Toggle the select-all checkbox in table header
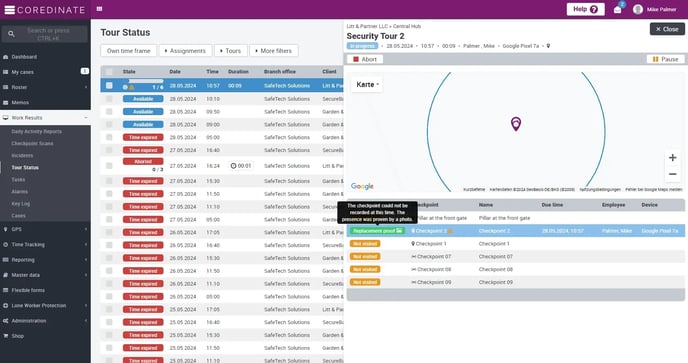Screen dimensions: 688x363 (109, 72)
